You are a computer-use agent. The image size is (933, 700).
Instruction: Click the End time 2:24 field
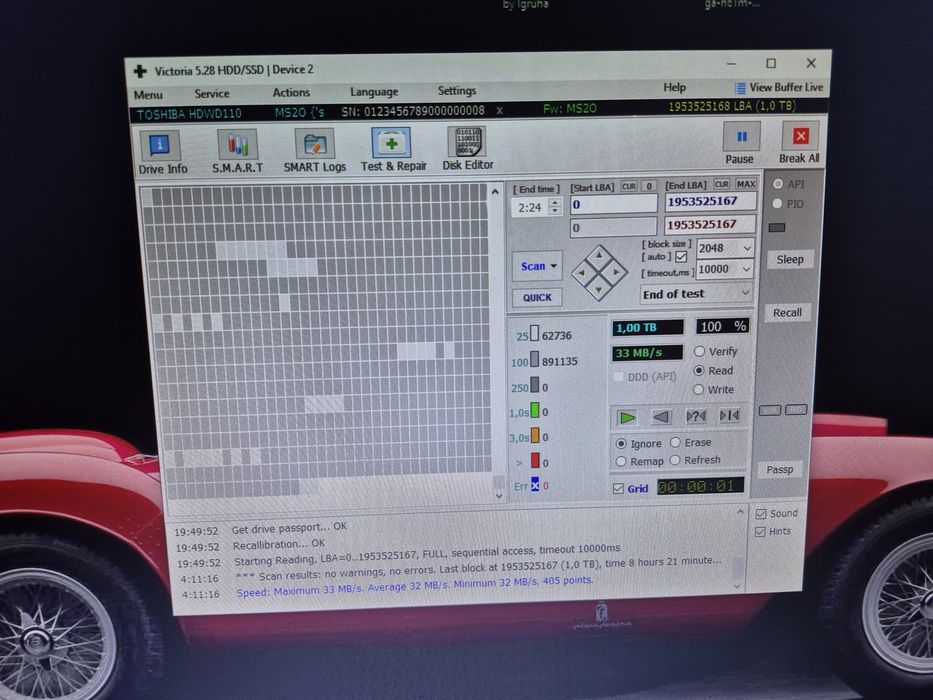pyautogui.click(x=530, y=207)
